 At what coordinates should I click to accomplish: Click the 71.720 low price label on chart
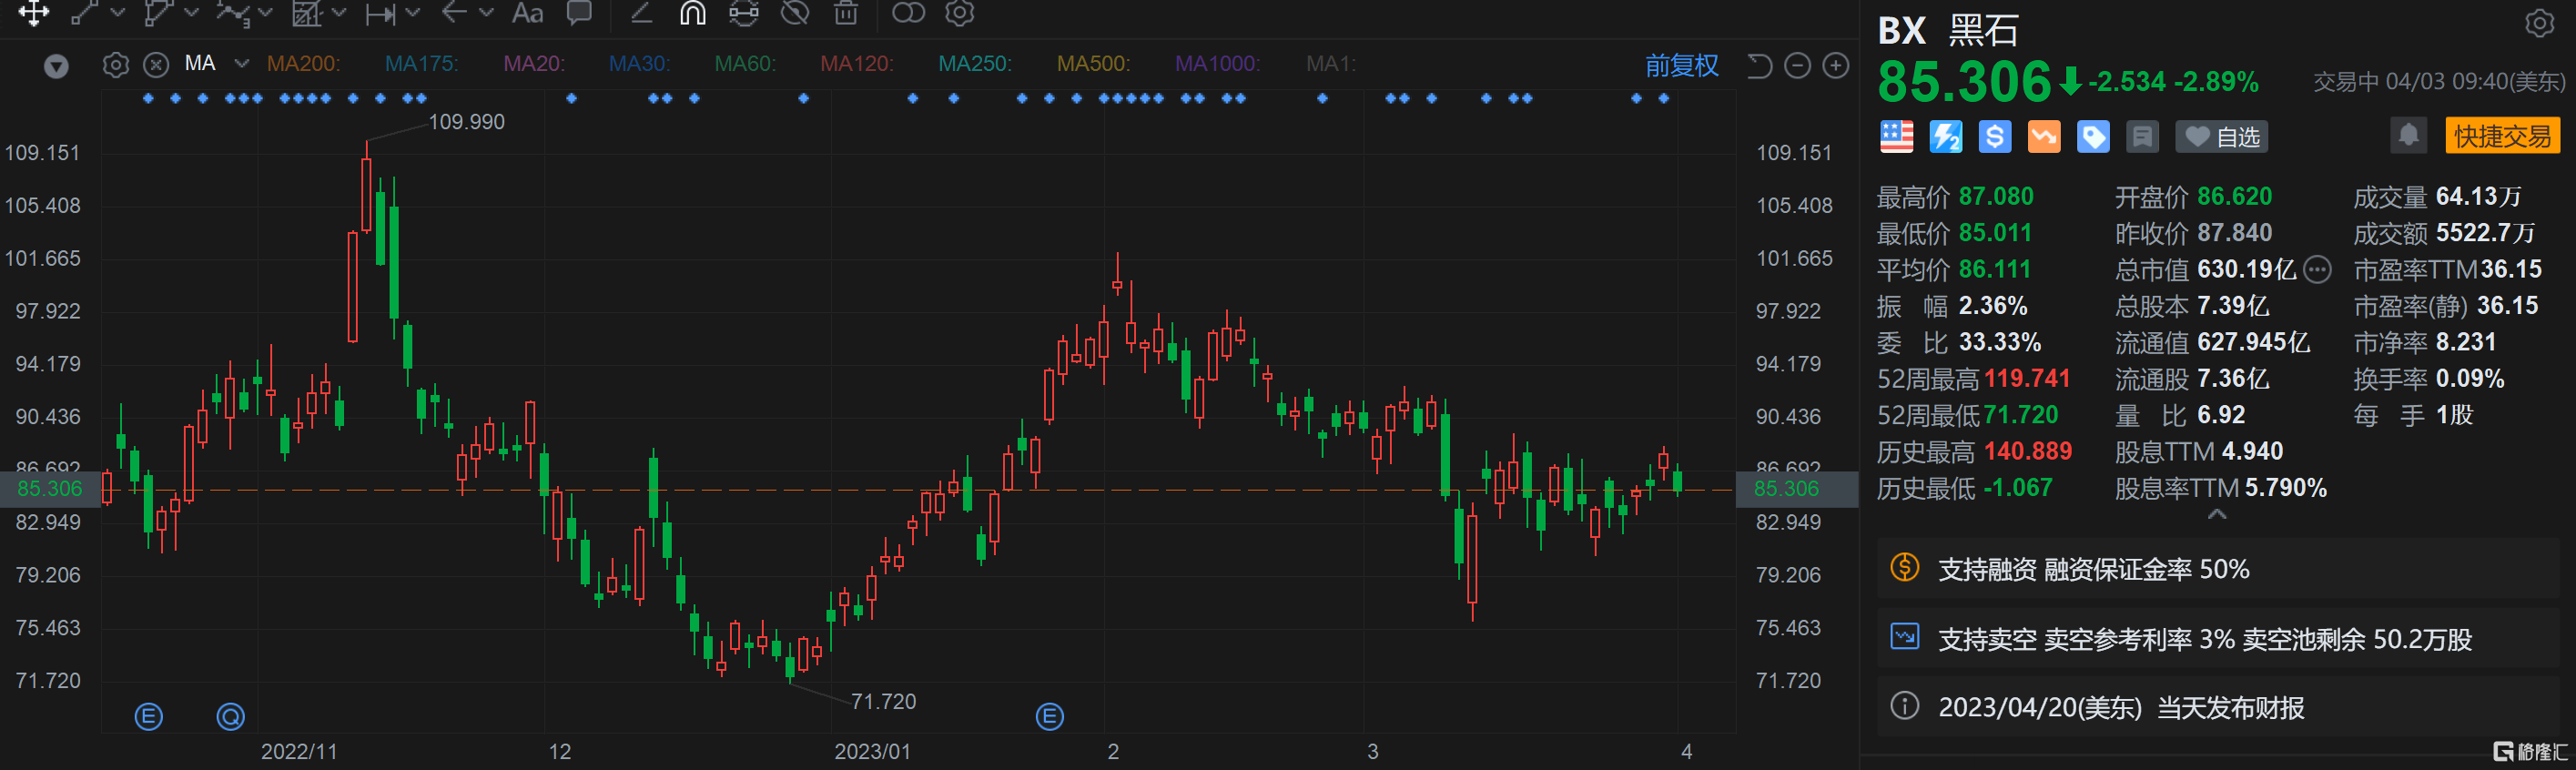pos(883,702)
